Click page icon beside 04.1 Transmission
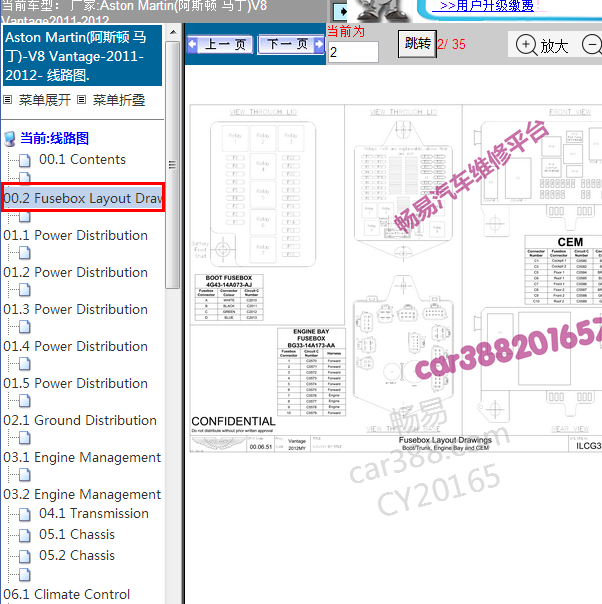 click(25, 514)
